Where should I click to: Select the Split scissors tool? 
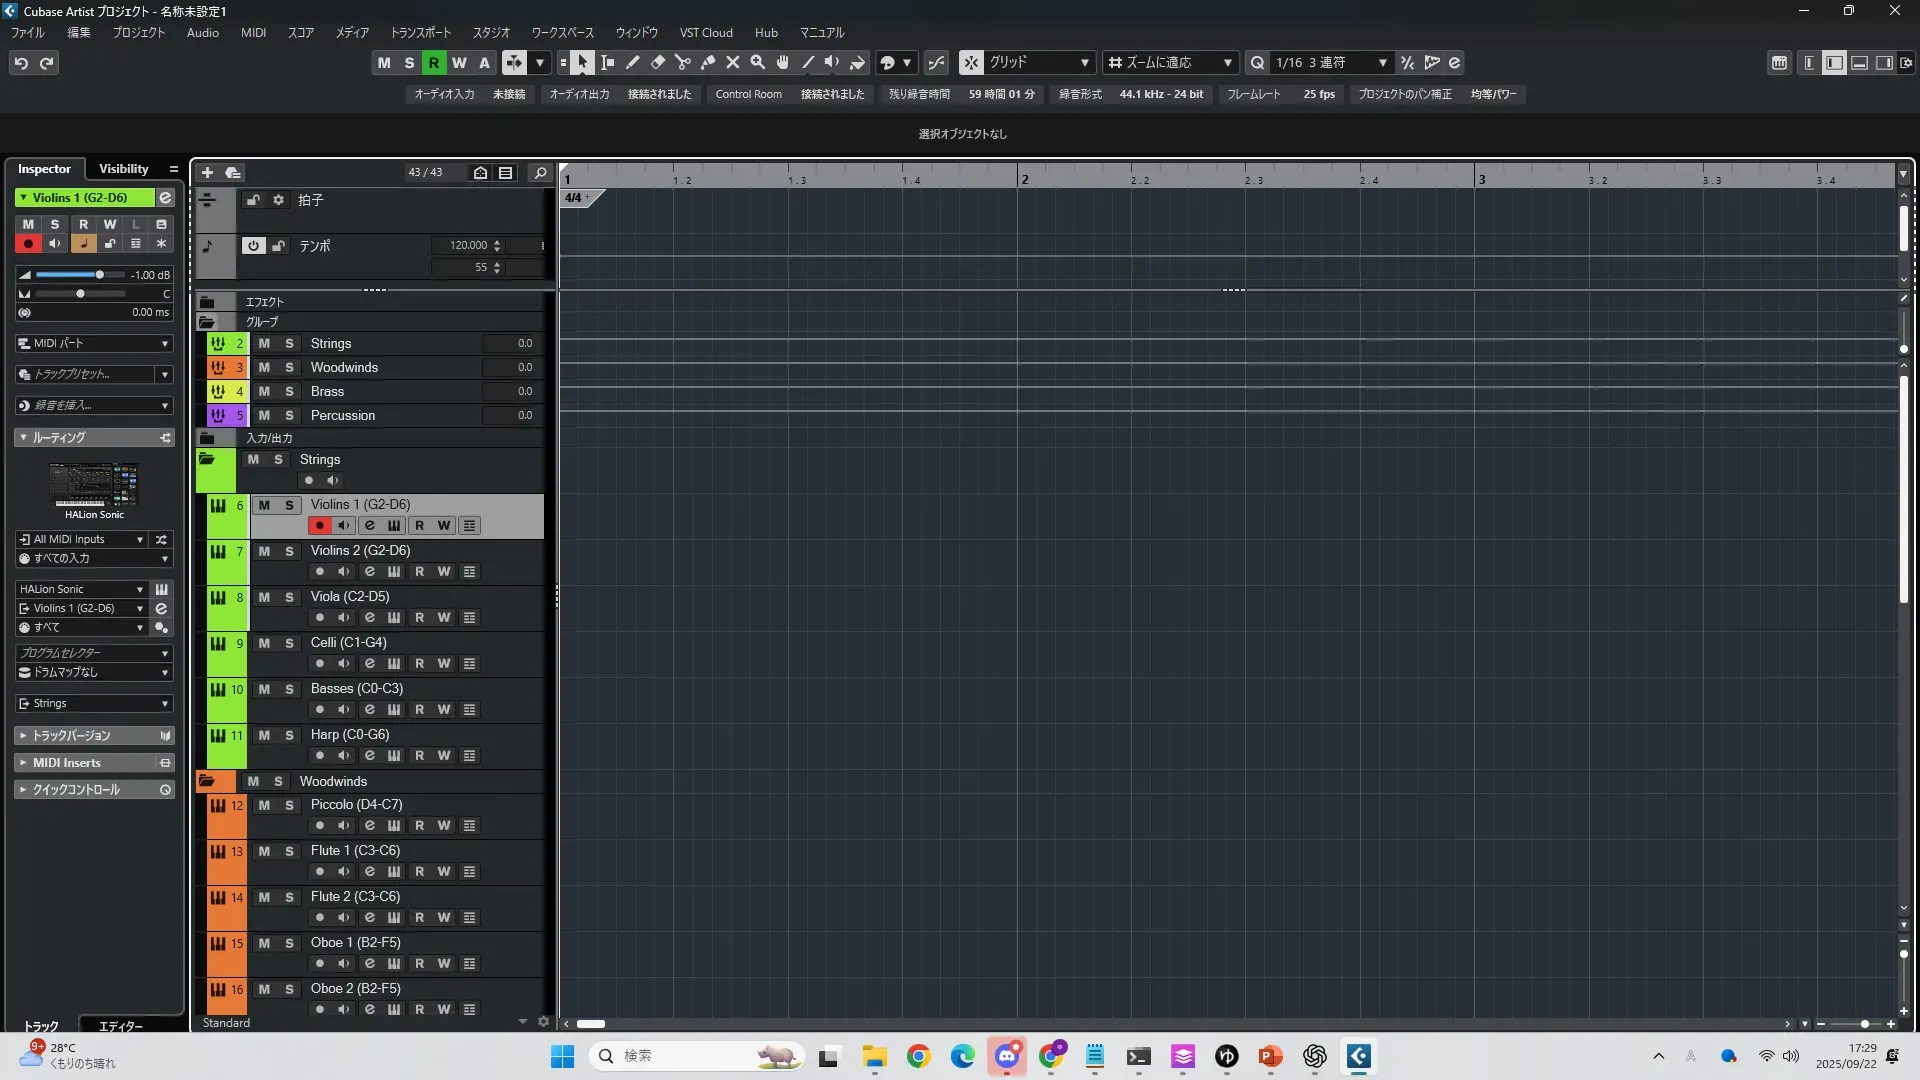683,63
